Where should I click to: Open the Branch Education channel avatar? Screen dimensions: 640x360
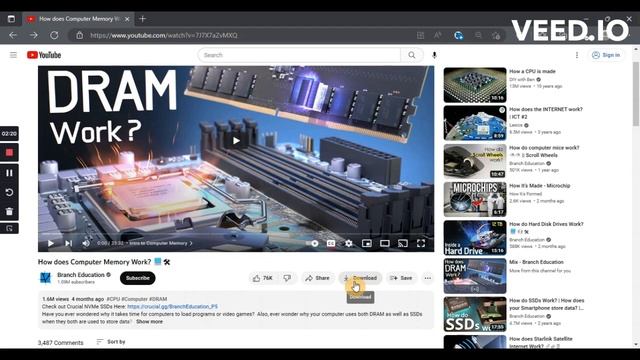(x=45, y=278)
